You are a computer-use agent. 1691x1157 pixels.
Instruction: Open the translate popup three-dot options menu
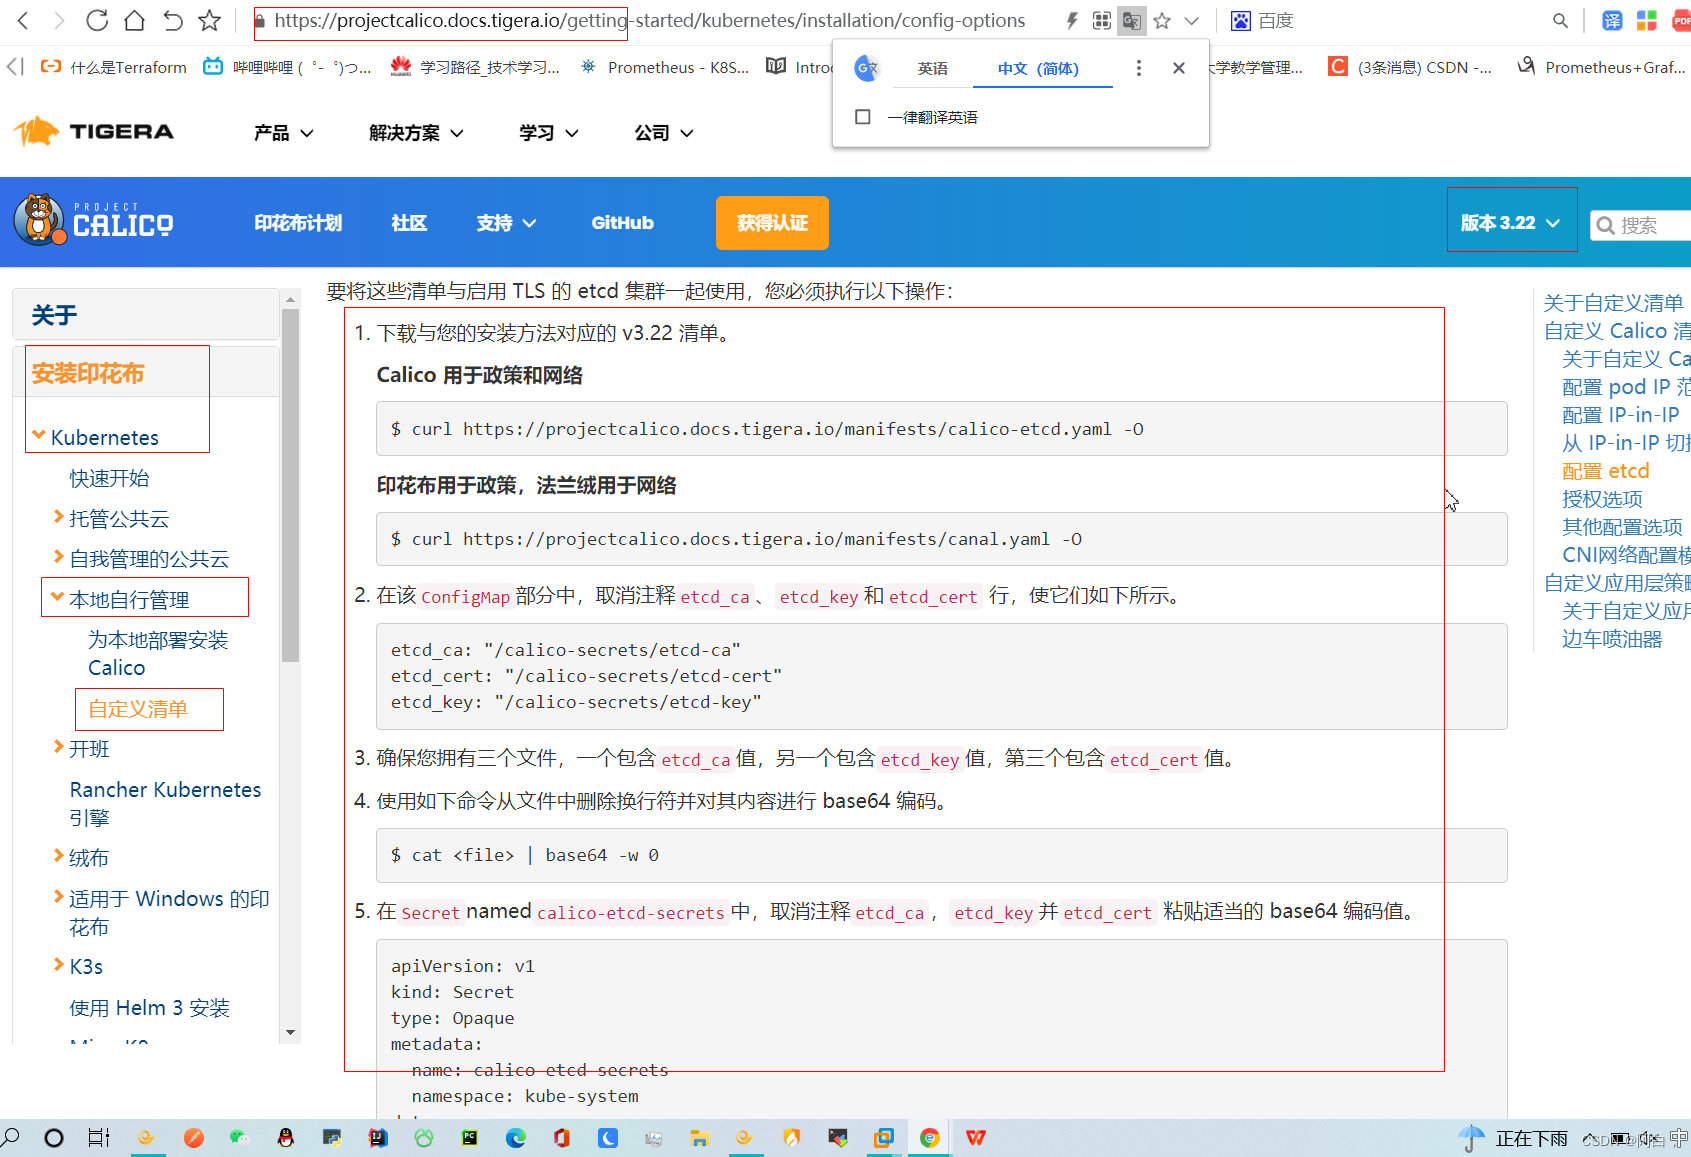click(1138, 68)
